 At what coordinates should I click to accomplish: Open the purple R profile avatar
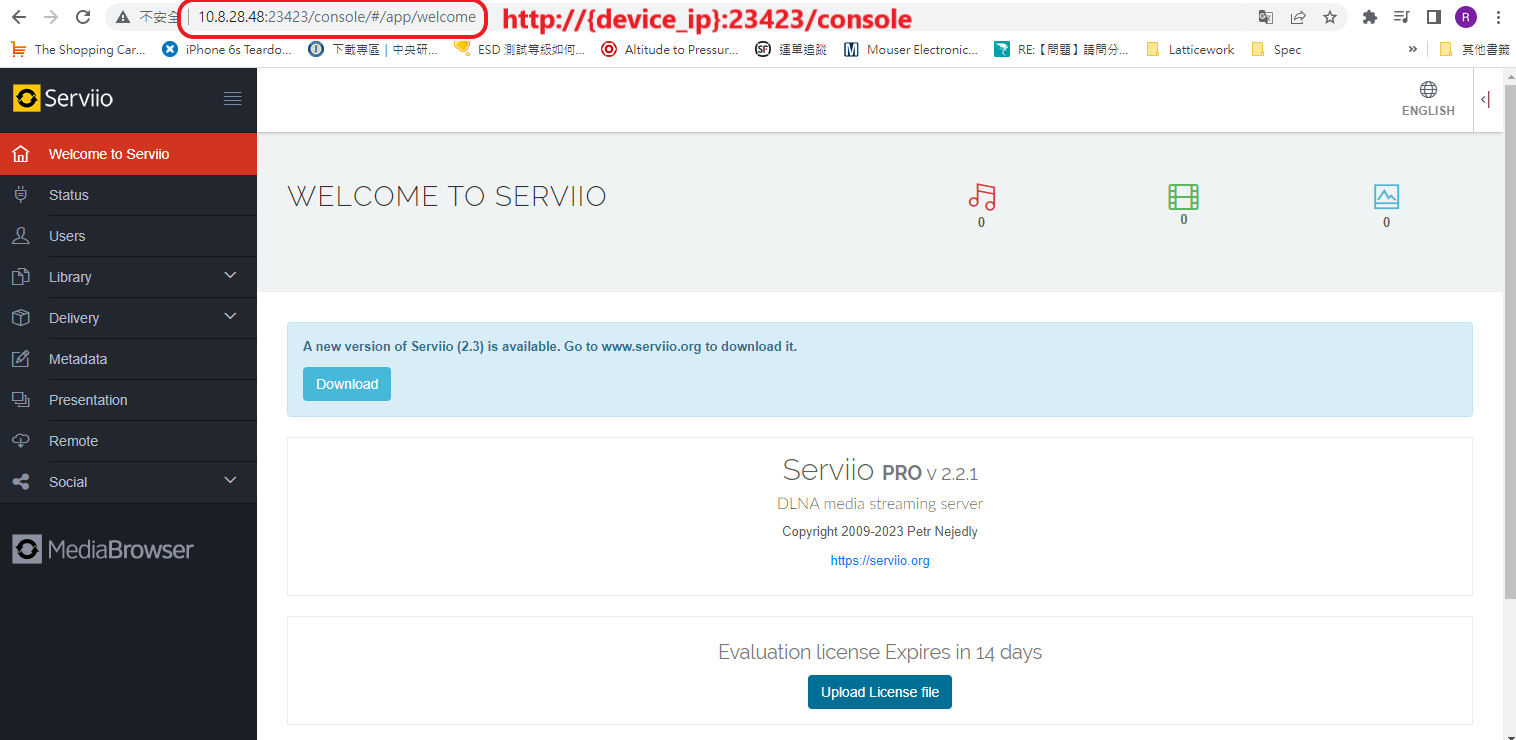[x=1466, y=17]
